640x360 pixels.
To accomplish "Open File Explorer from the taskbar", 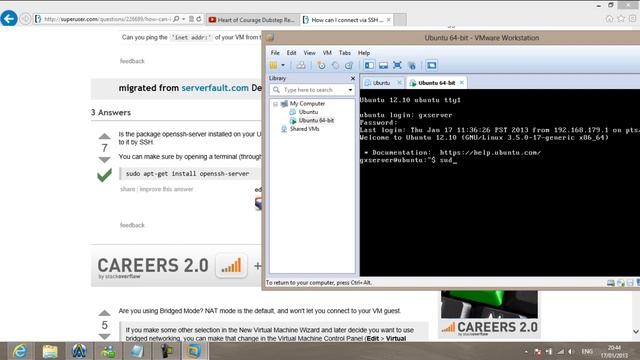I will [x=50, y=351].
